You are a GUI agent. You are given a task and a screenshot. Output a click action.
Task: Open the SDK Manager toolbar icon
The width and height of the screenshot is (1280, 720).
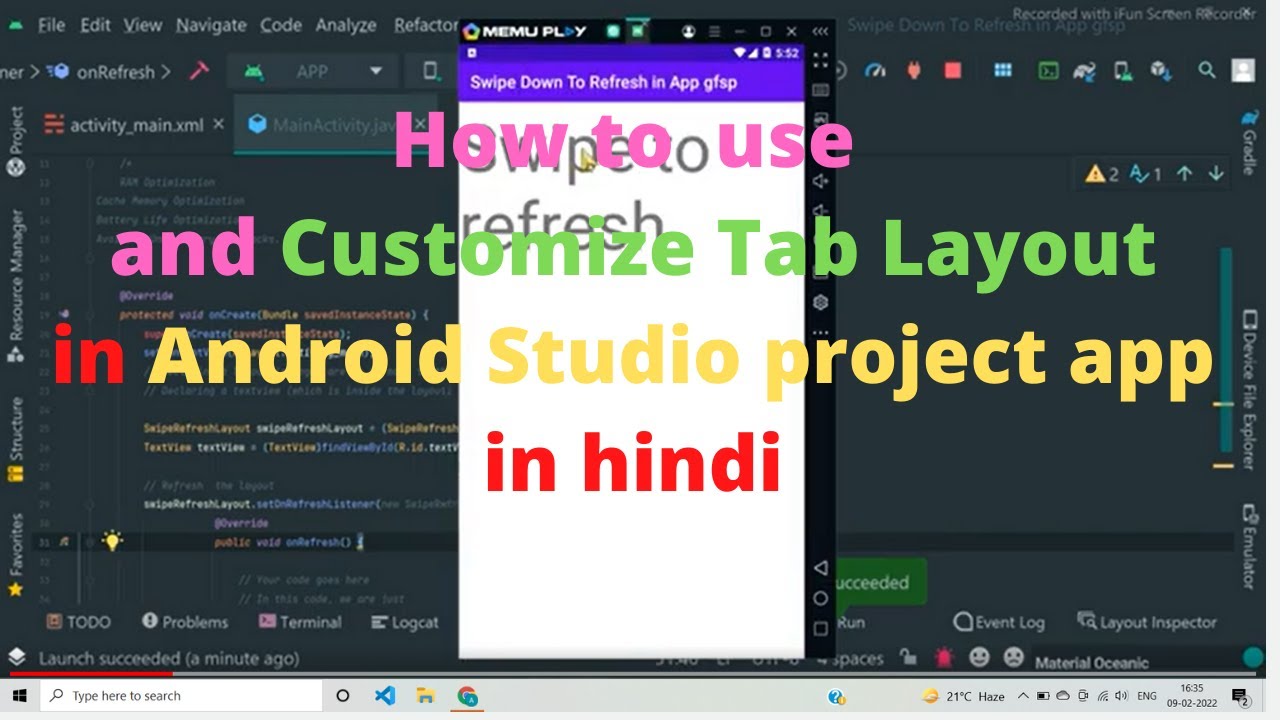point(1160,70)
